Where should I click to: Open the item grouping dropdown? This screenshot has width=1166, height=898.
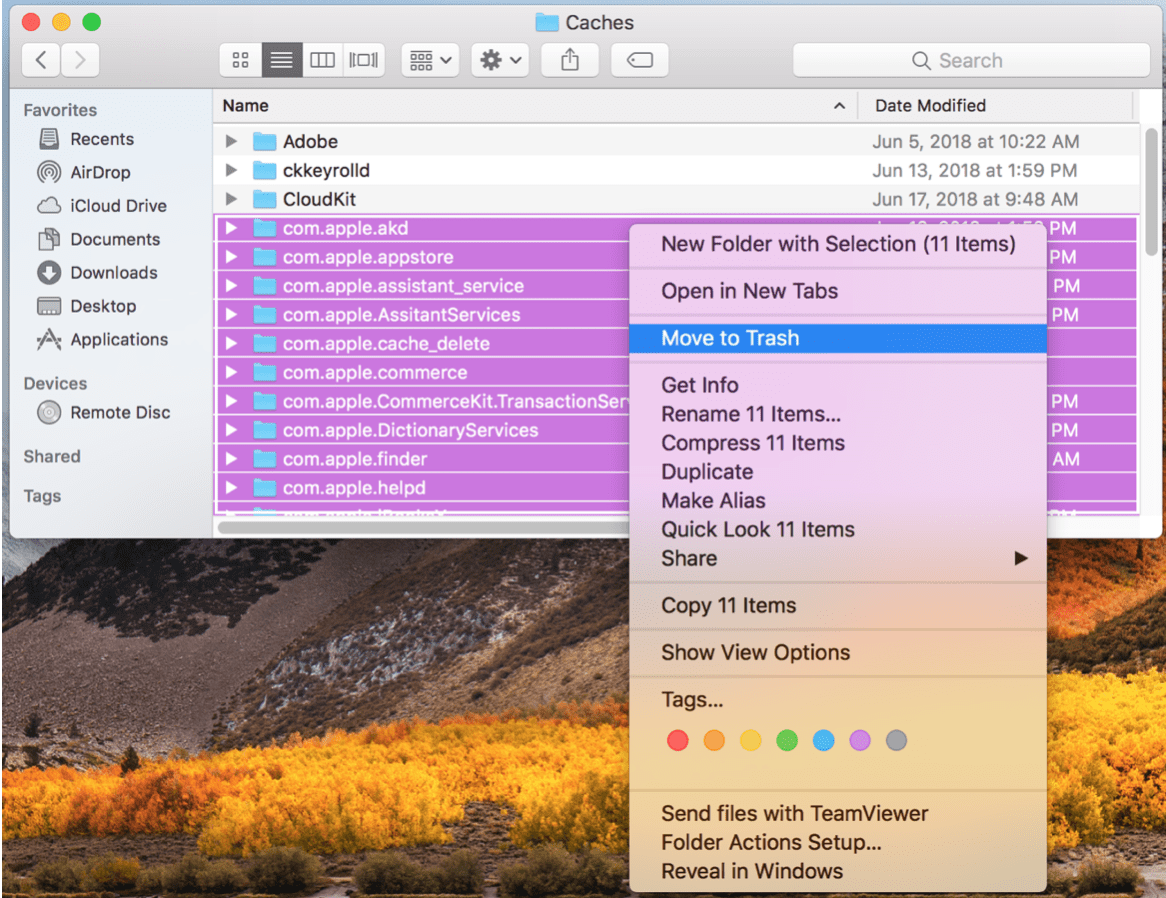[429, 59]
